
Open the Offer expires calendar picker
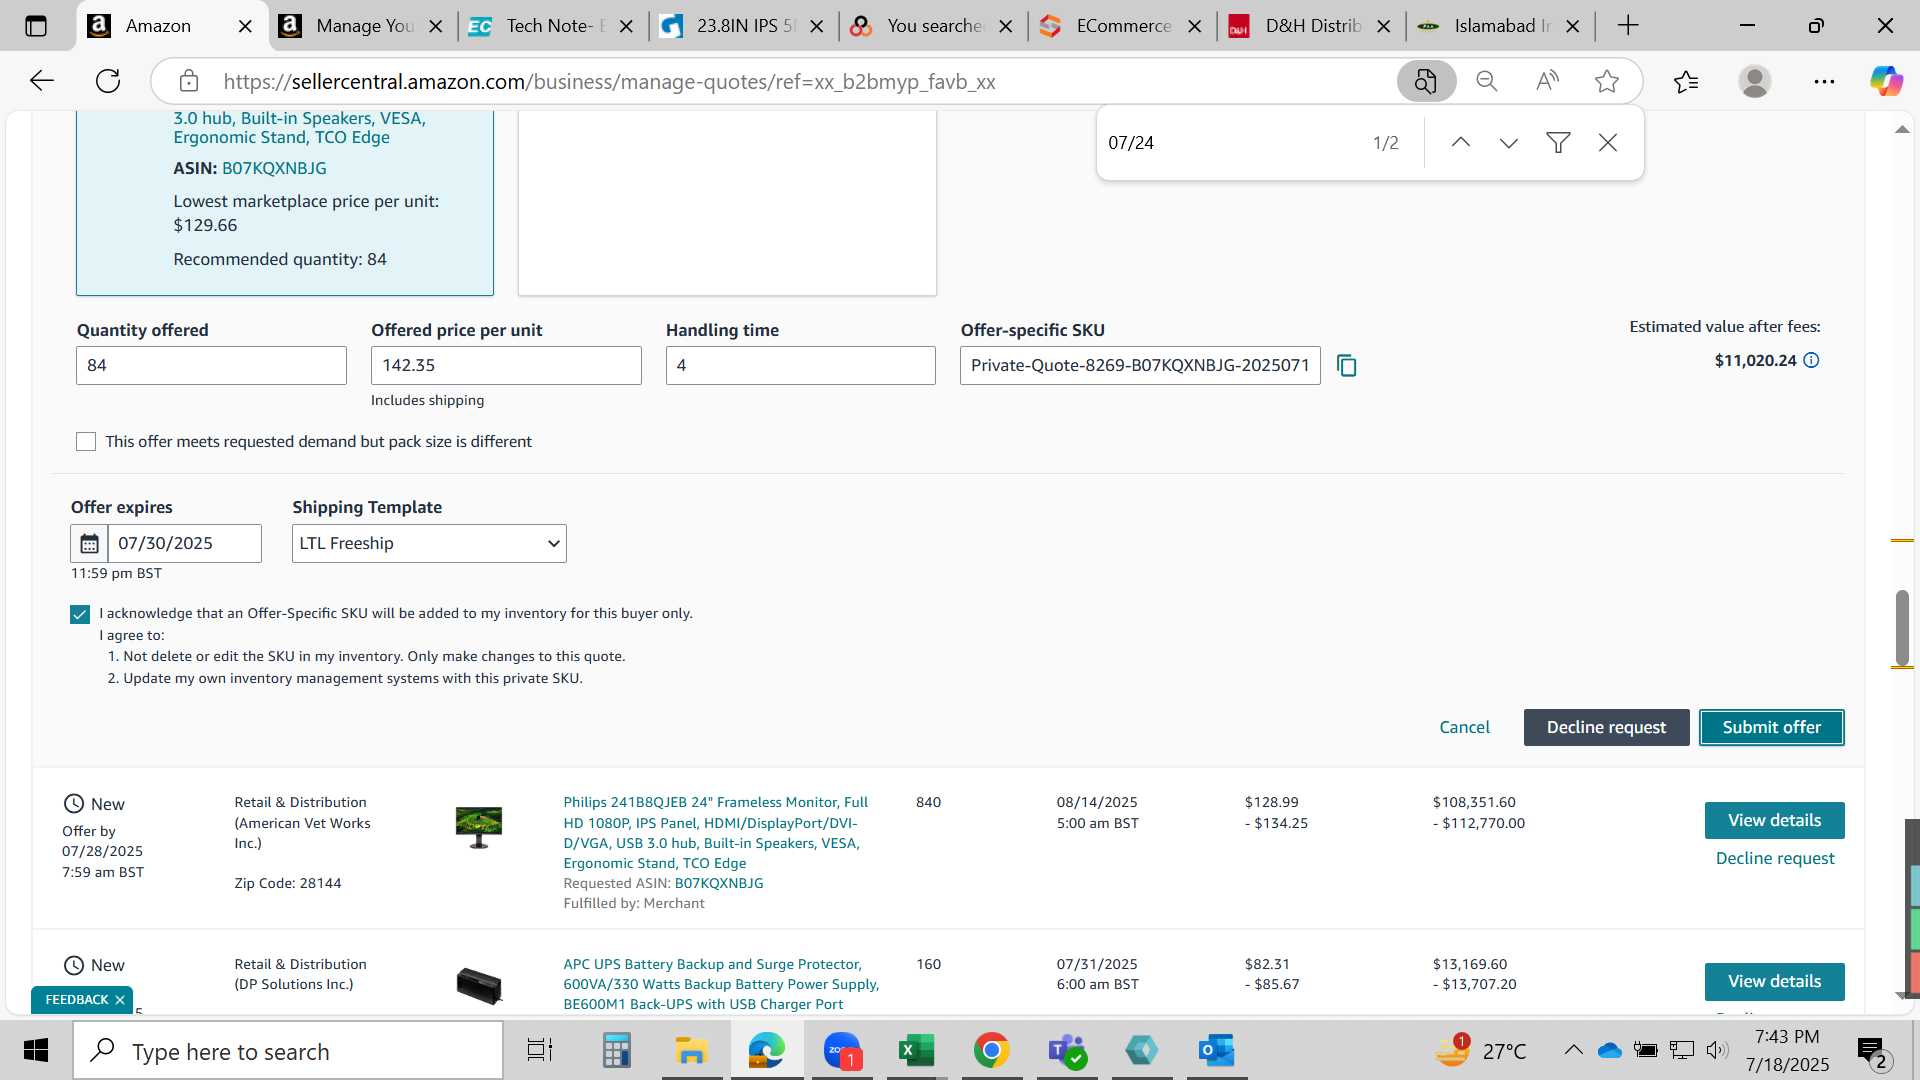(89, 544)
